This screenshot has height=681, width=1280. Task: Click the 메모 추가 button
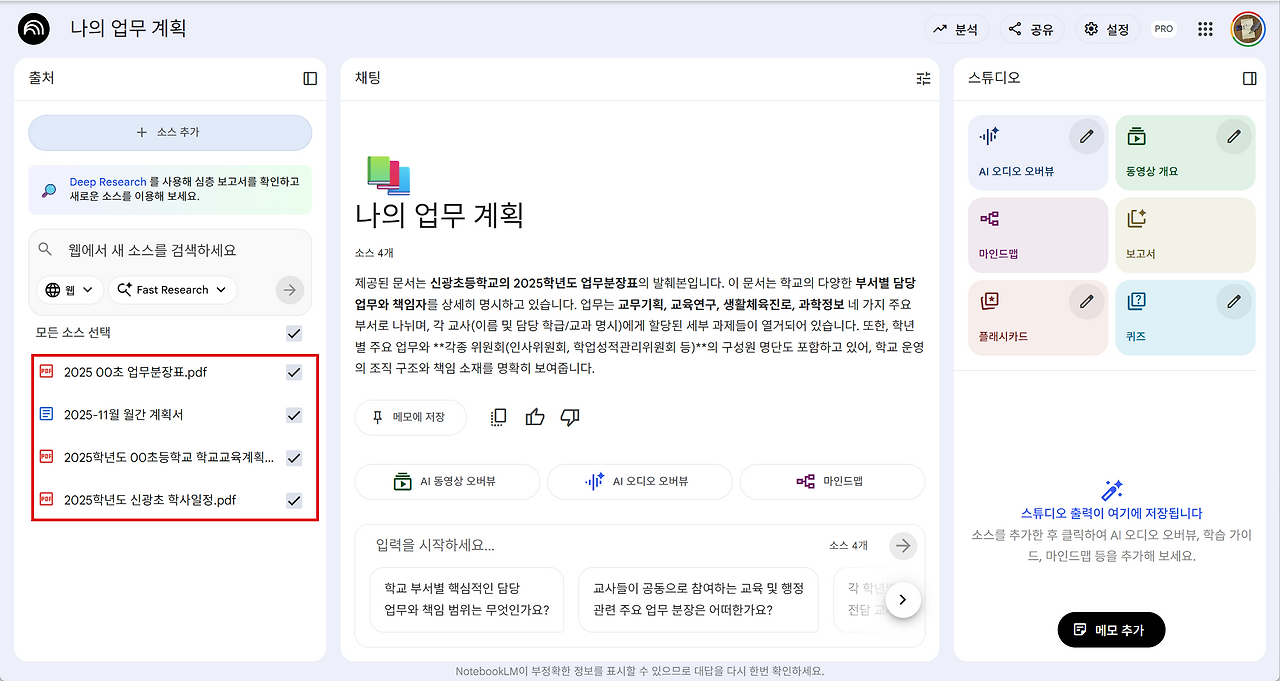(1111, 630)
